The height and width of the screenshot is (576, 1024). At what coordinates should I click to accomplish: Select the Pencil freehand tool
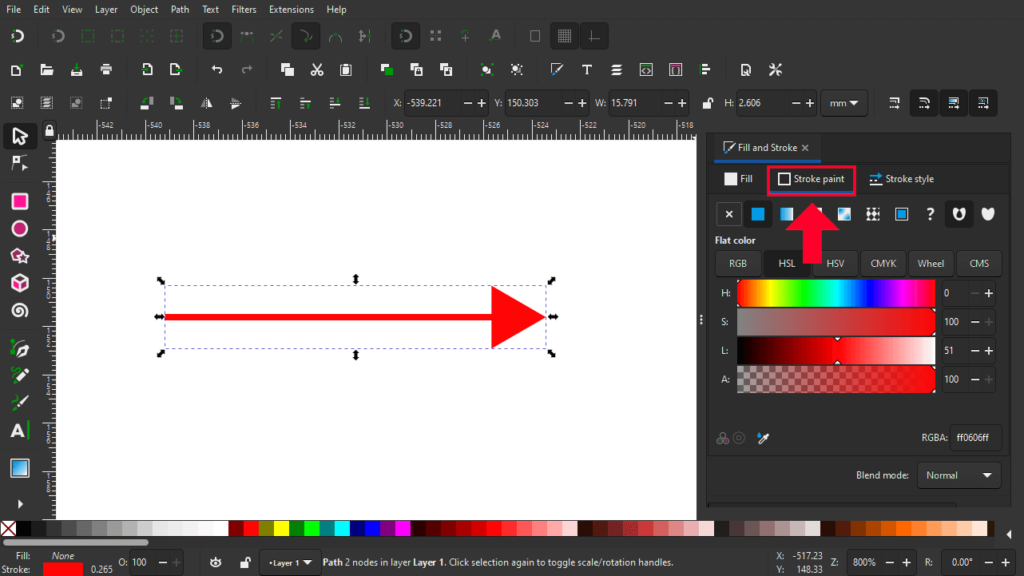pos(20,376)
